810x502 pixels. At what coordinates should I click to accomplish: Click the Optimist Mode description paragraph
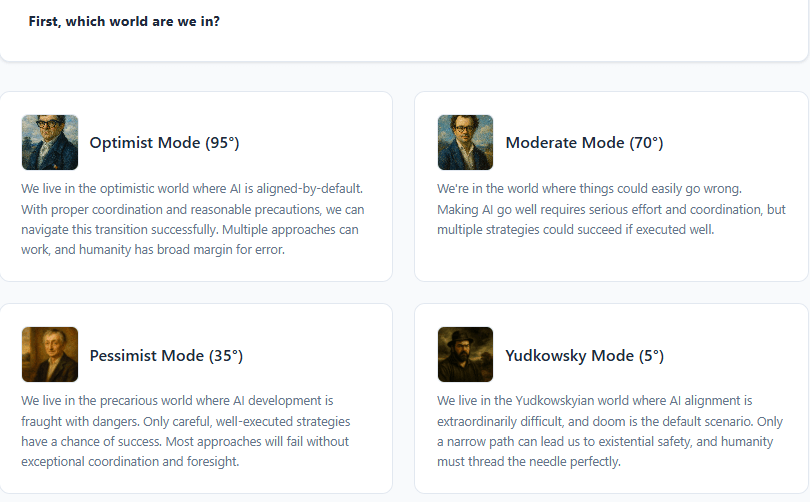coord(194,219)
